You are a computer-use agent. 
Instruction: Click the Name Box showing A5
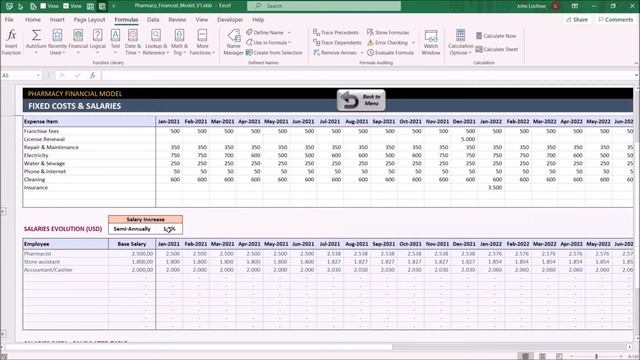coord(18,76)
